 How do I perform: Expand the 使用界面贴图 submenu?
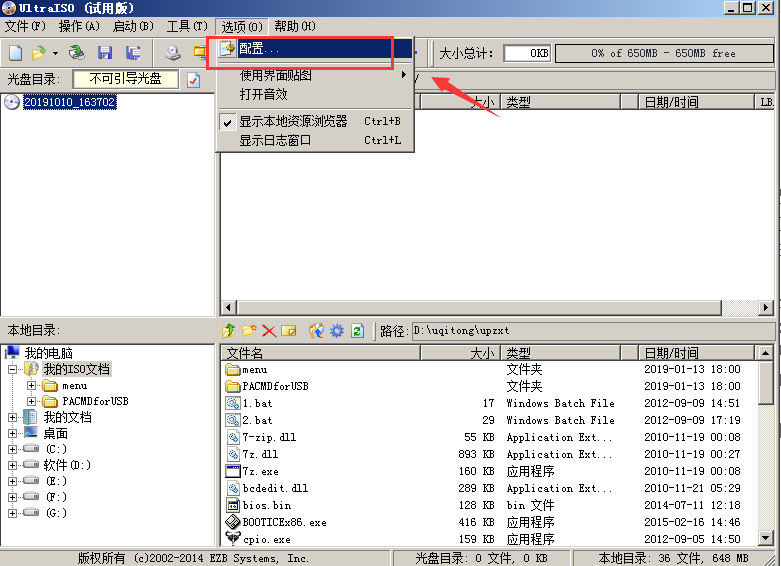[x=315, y=75]
